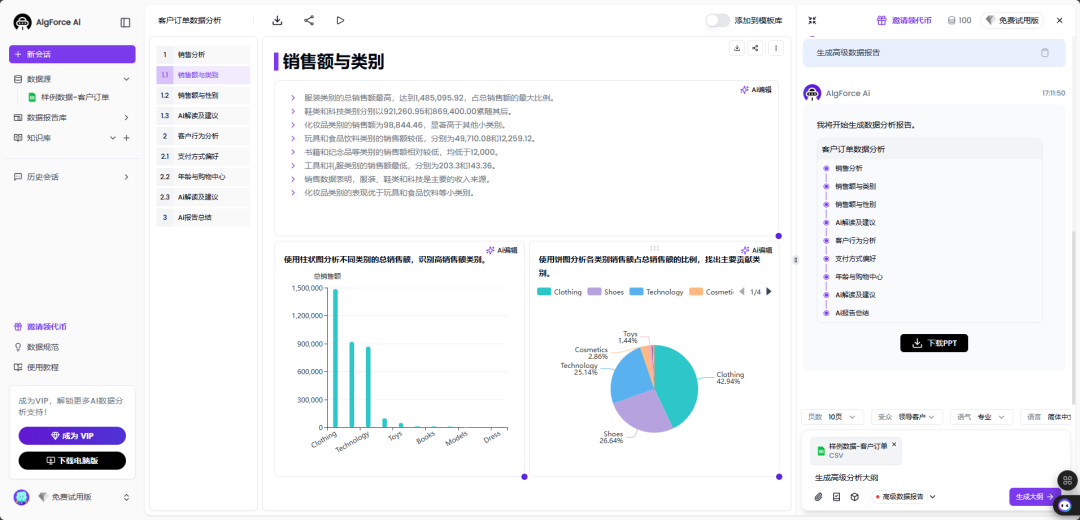Click the collapse-panel arrows icon in chat header
The image size is (1080, 520).
[x=812, y=21]
